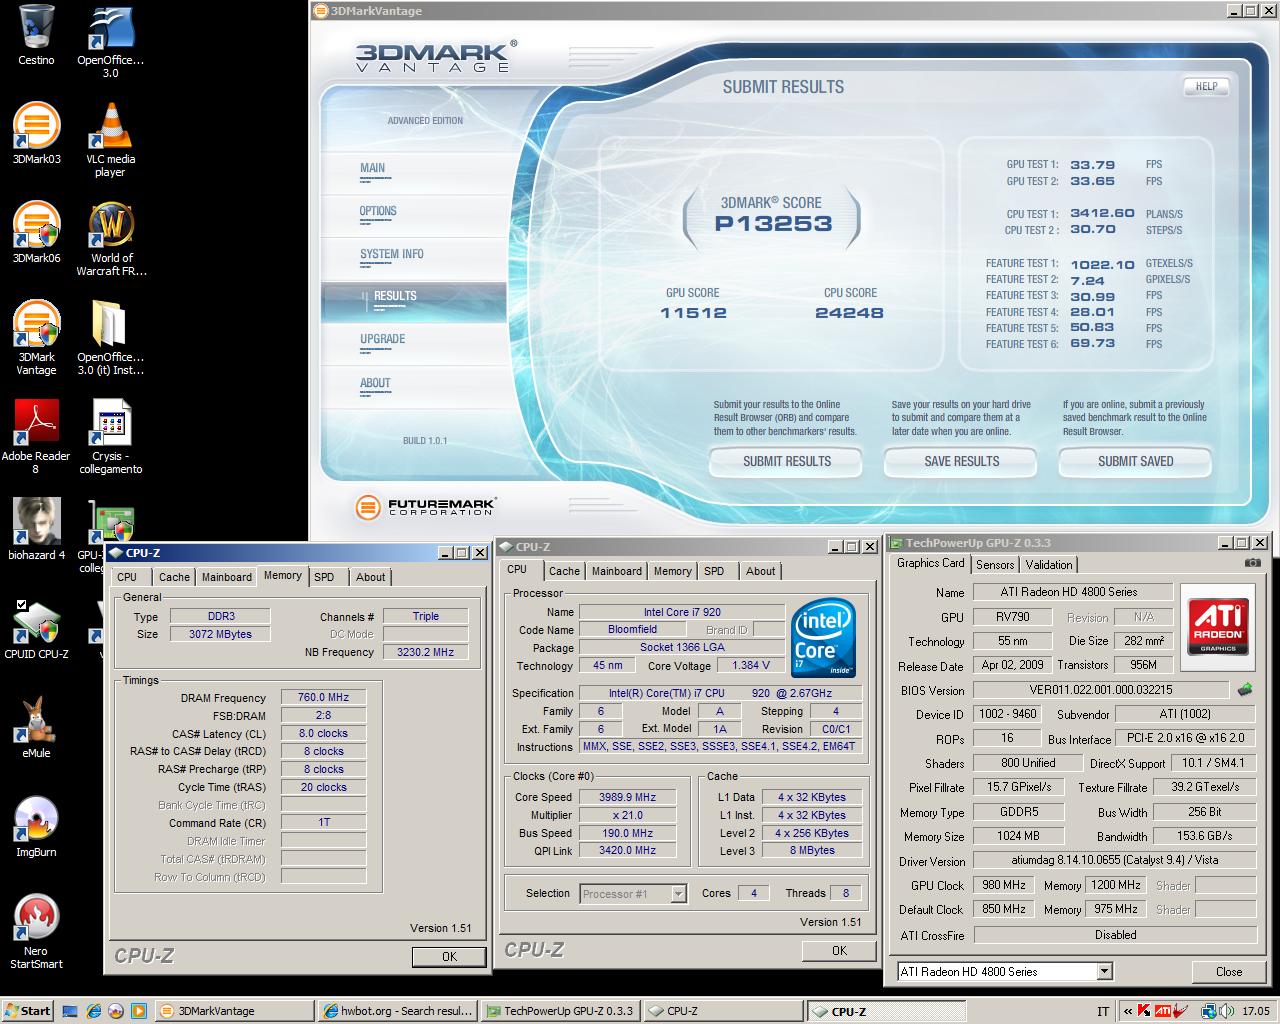Click BIOS save chip icon in GPU-Z
1280x1024 pixels.
pyautogui.click(x=1245, y=689)
